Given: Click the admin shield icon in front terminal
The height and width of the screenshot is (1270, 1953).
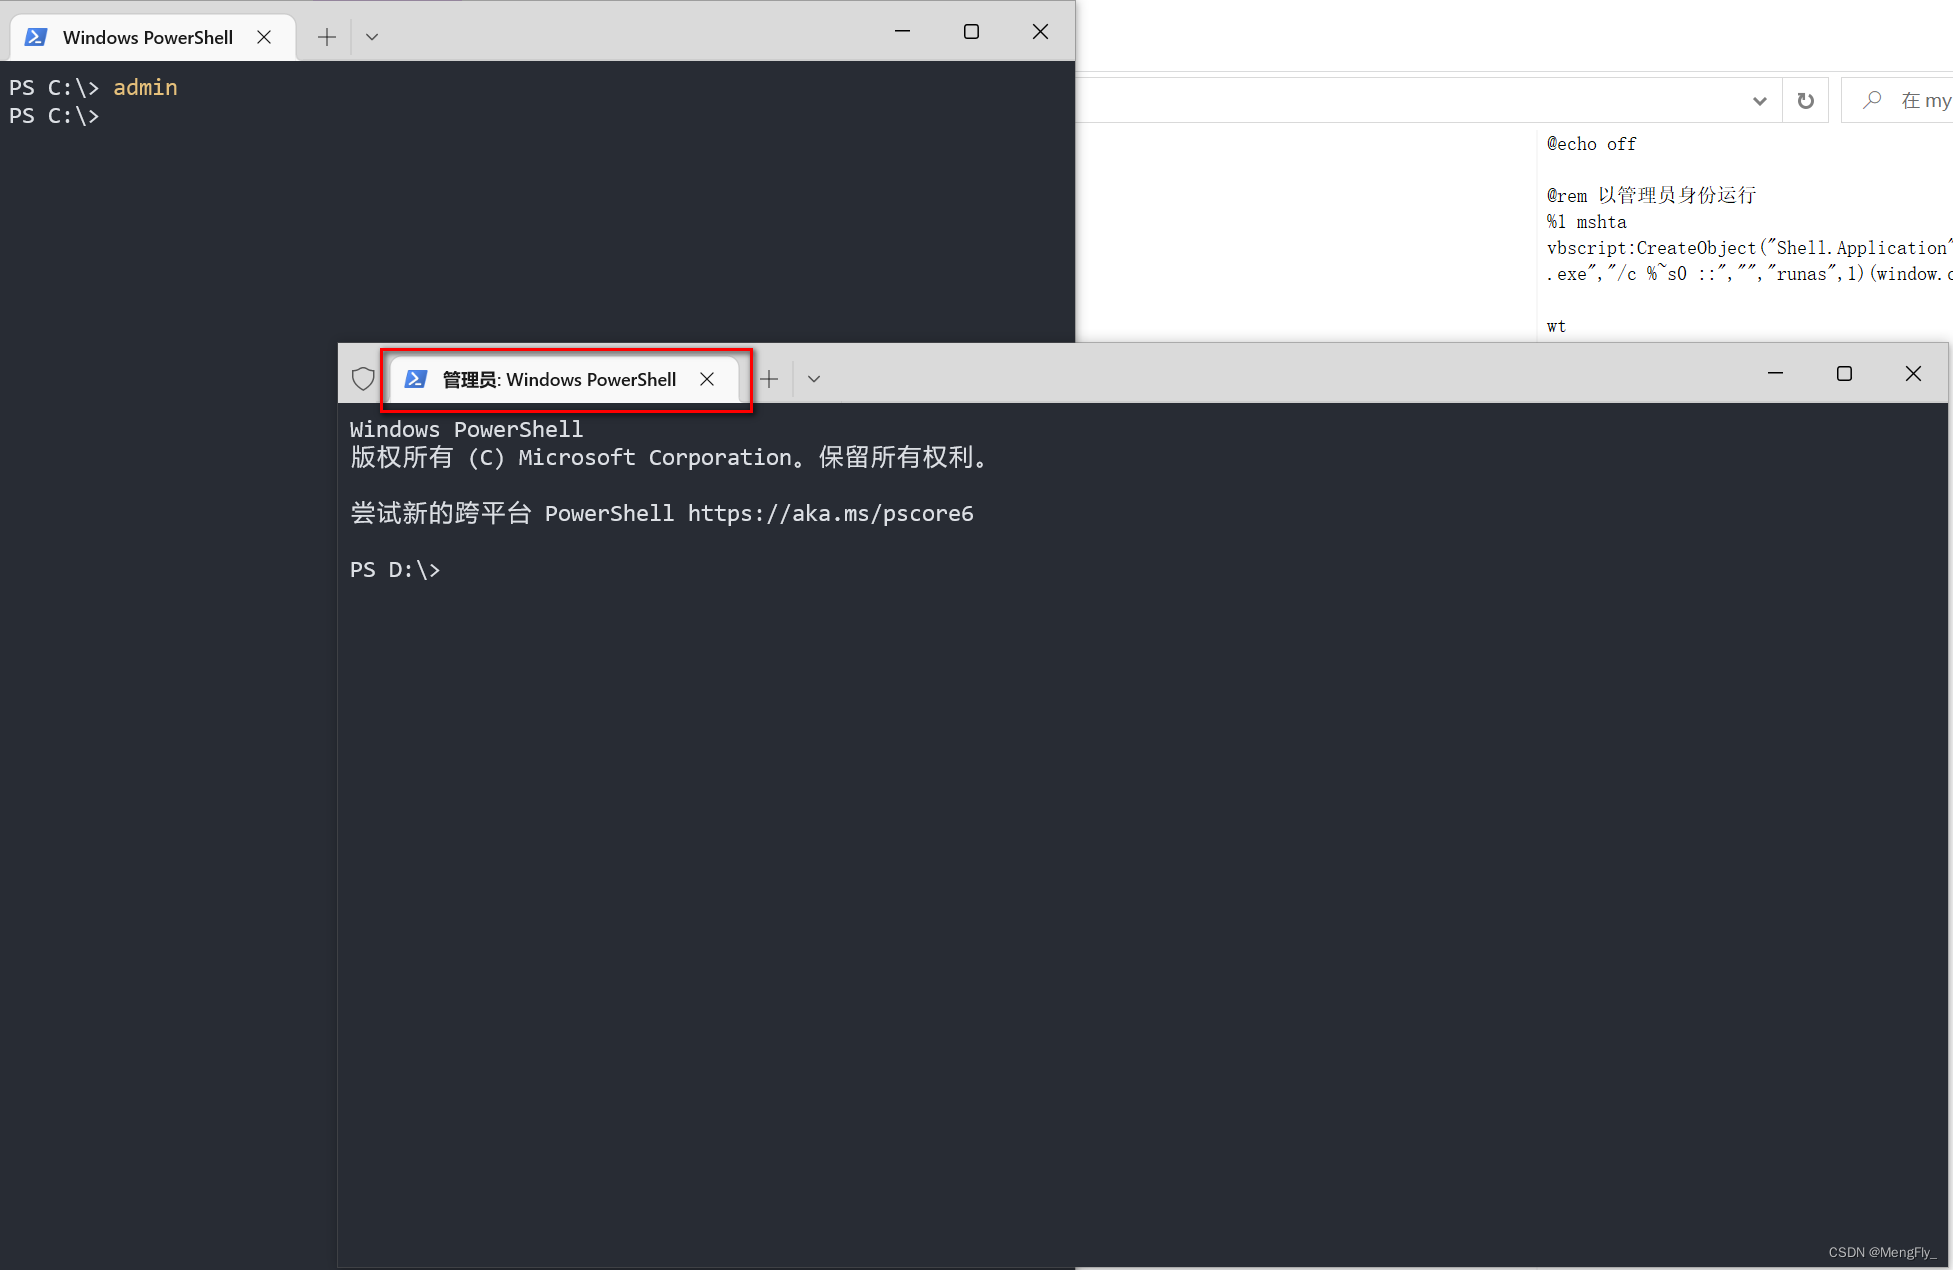Looking at the screenshot, I should coord(363,378).
